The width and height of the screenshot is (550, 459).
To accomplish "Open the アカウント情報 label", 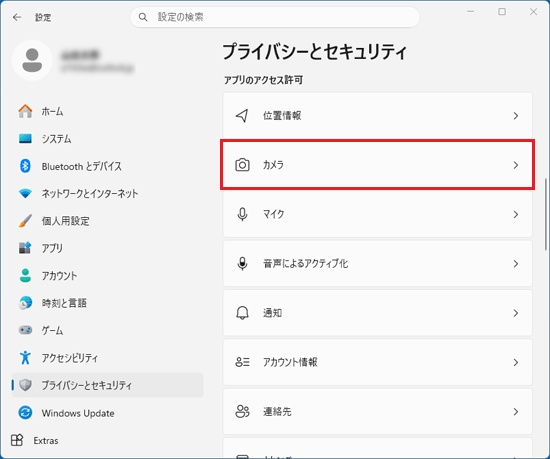I will (x=290, y=362).
